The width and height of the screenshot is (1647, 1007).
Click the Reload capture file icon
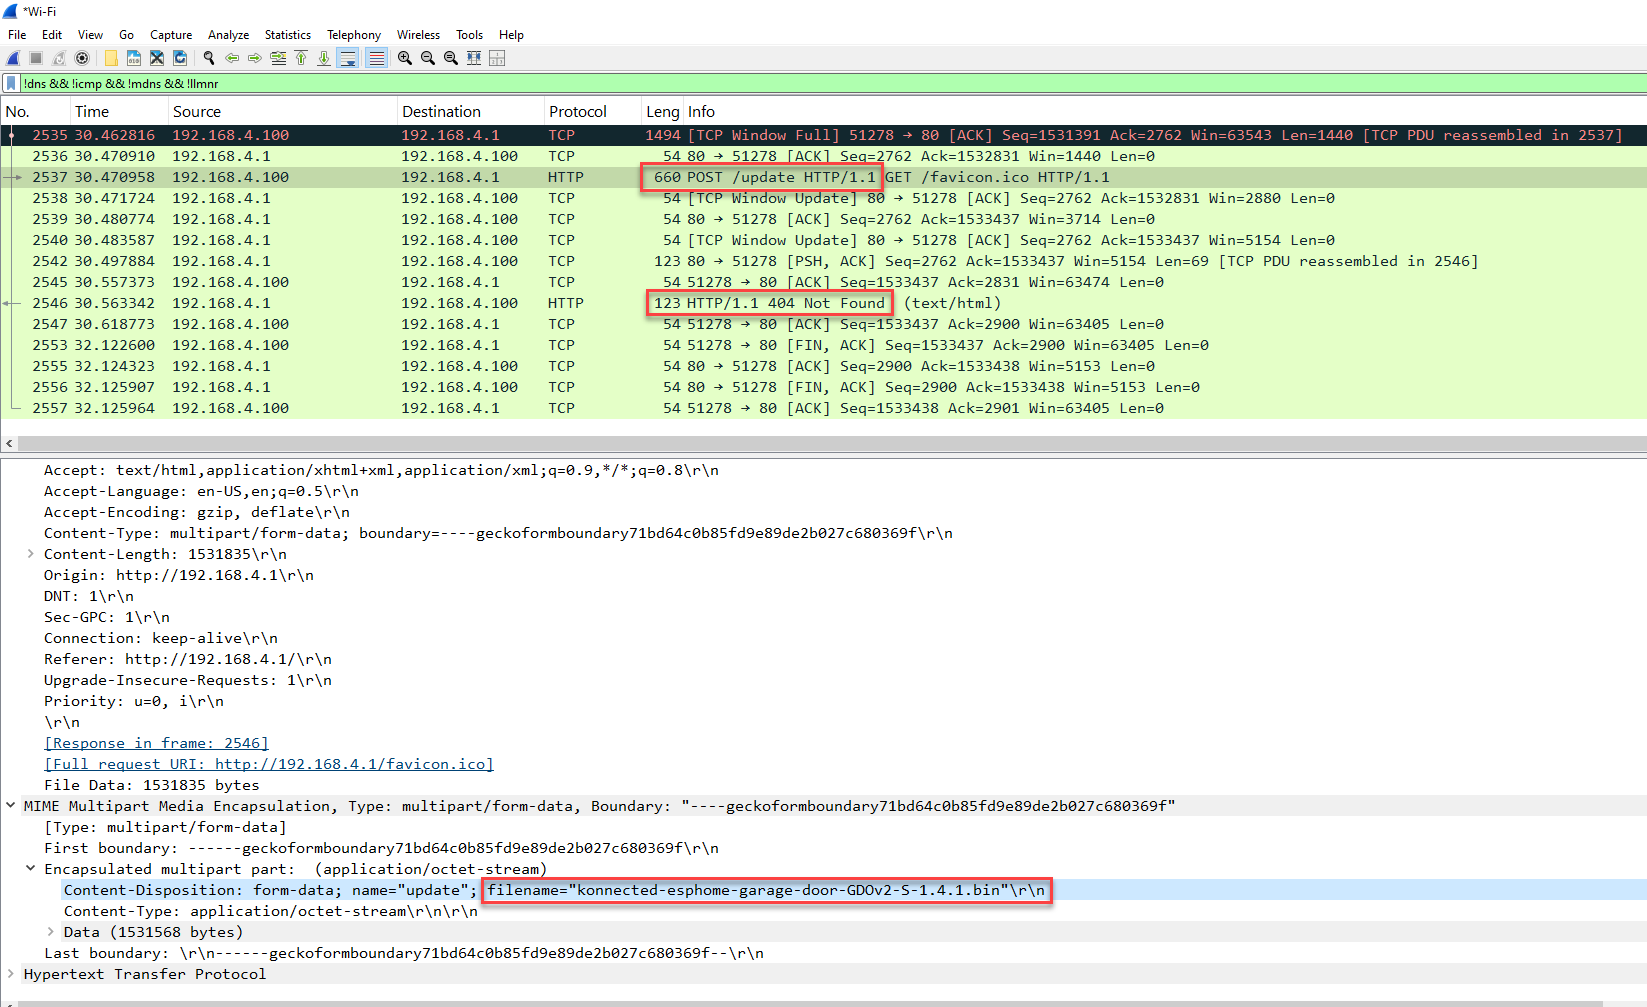[x=180, y=58]
